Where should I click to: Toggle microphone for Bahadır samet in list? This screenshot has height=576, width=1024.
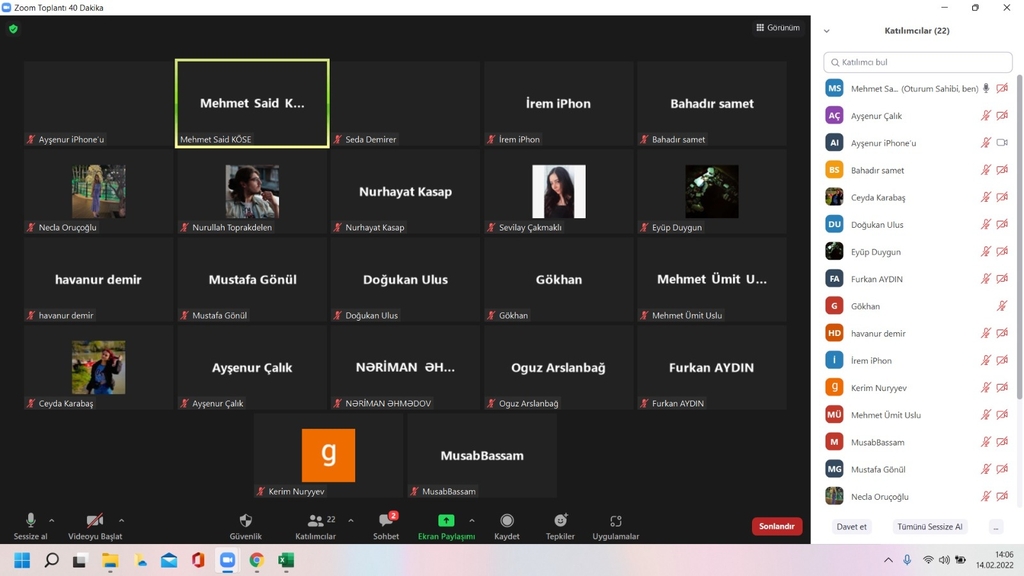pos(985,170)
